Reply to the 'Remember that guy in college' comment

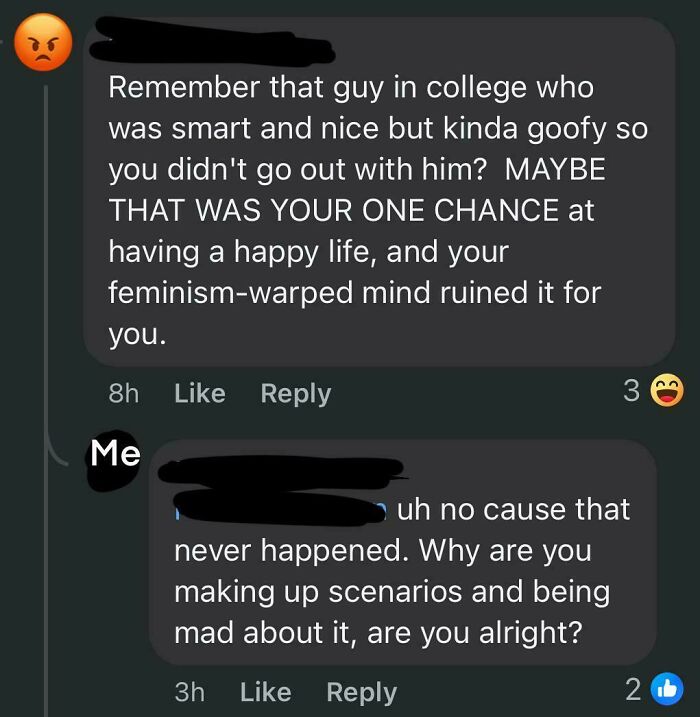(x=295, y=393)
